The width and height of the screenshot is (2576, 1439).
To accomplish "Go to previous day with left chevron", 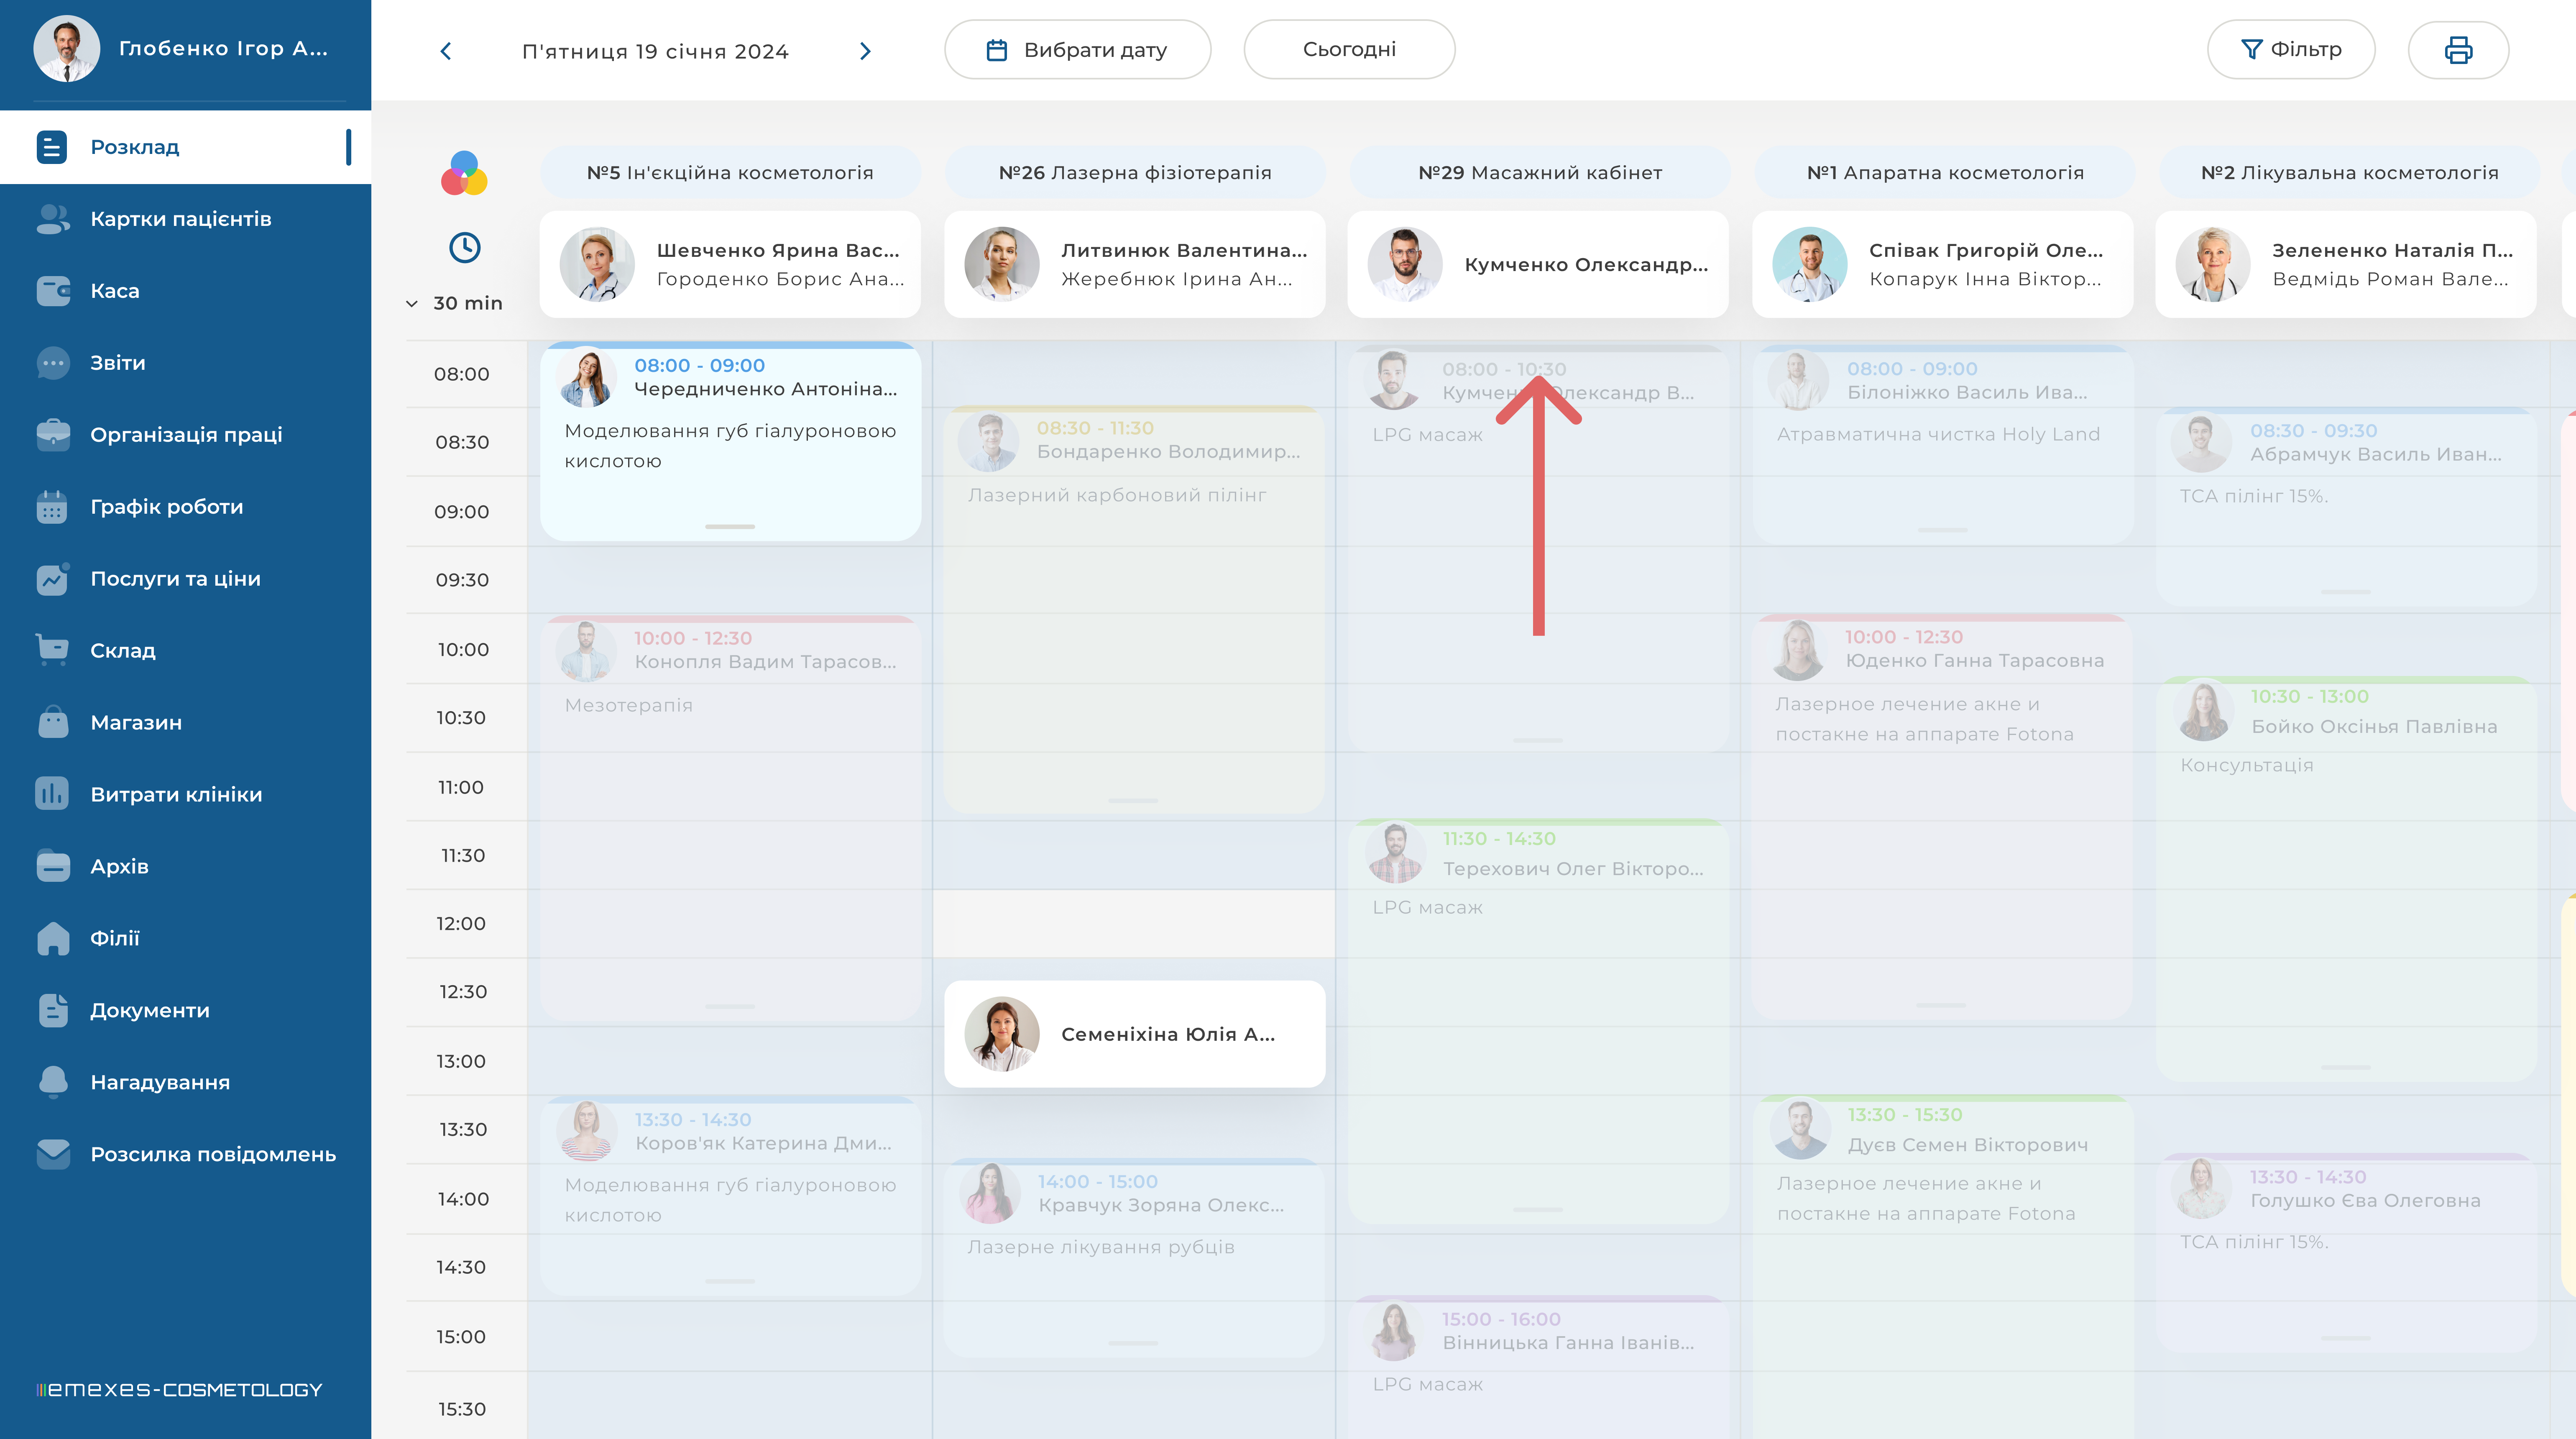I will (x=446, y=51).
